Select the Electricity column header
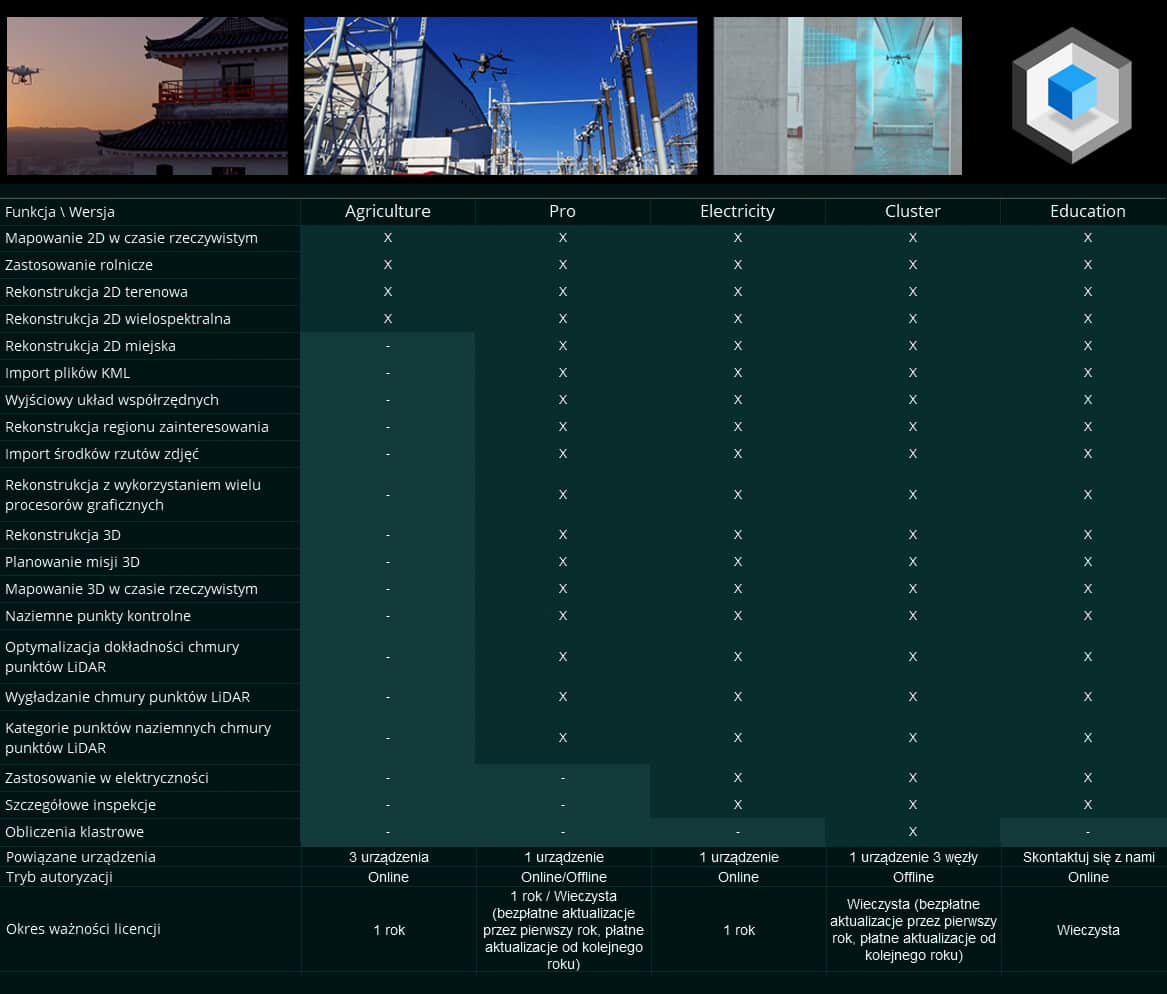 737,211
